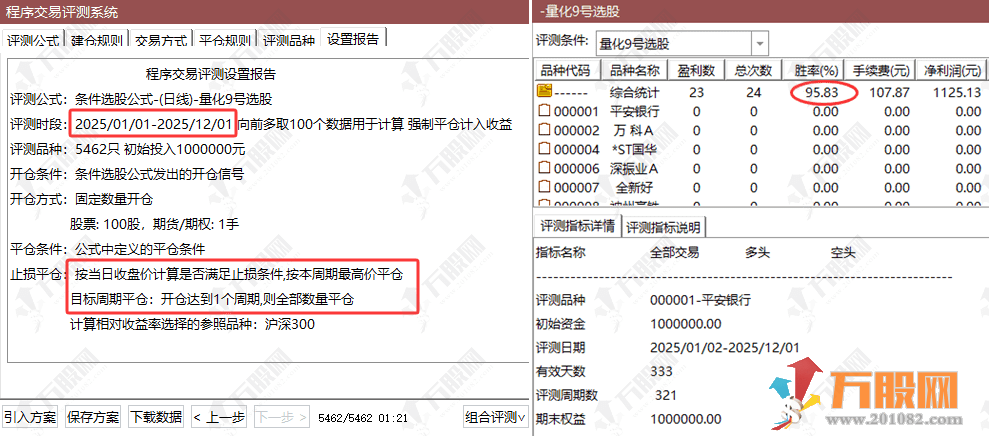The image size is (989, 436).
Task: Click the 保存方案 button
Action: pyautogui.click(x=93, y=417)
